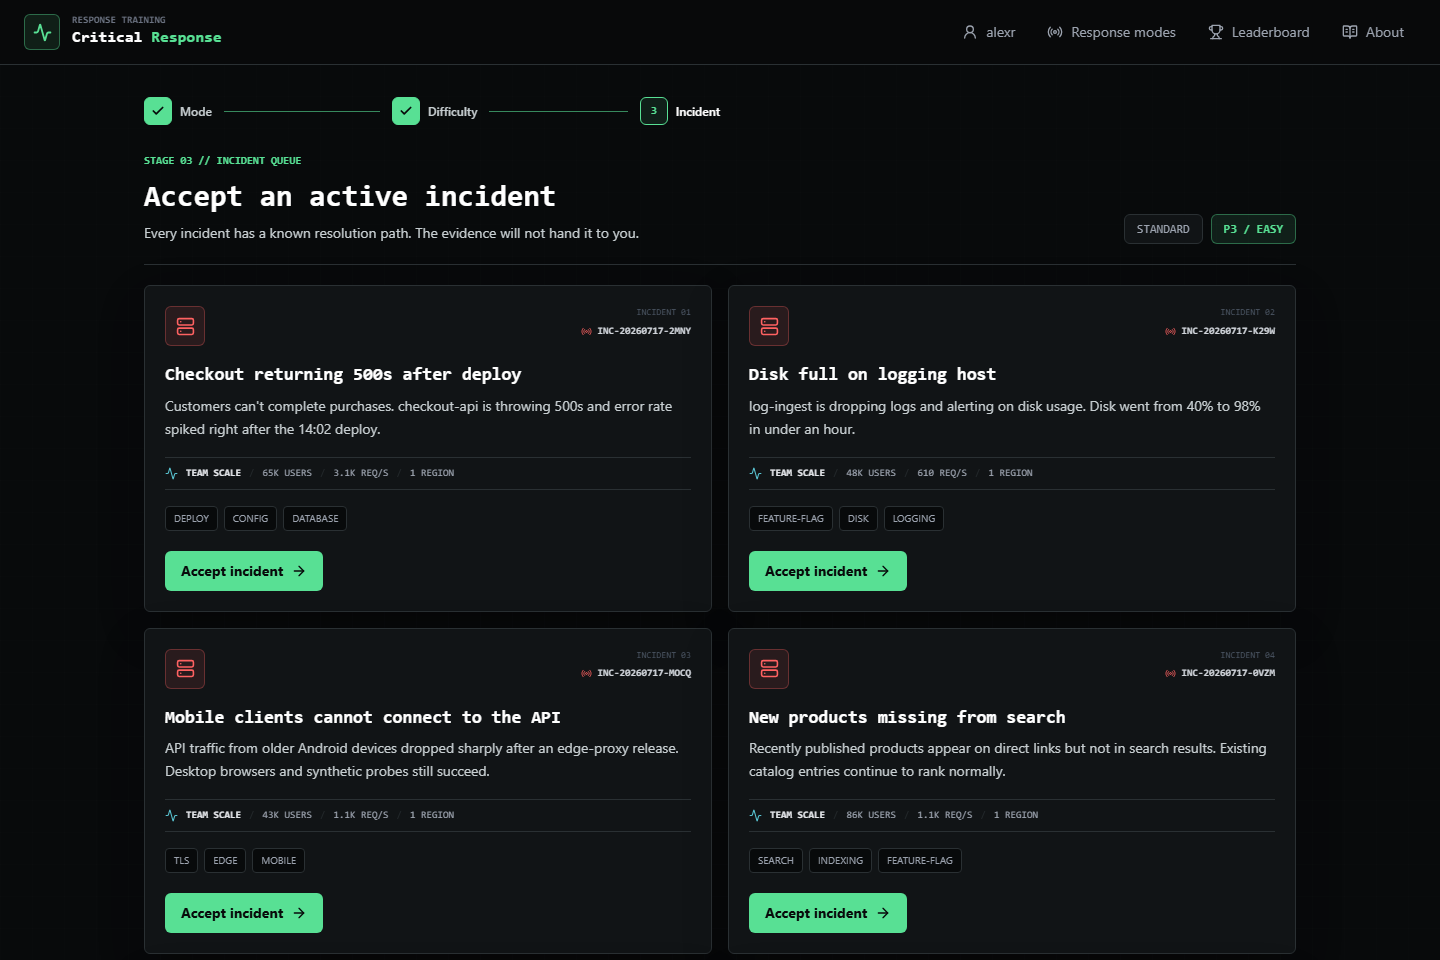Screen dimensions: 1440x960
Task: Open the Response modes menu item
Action: click(1111, 32)
